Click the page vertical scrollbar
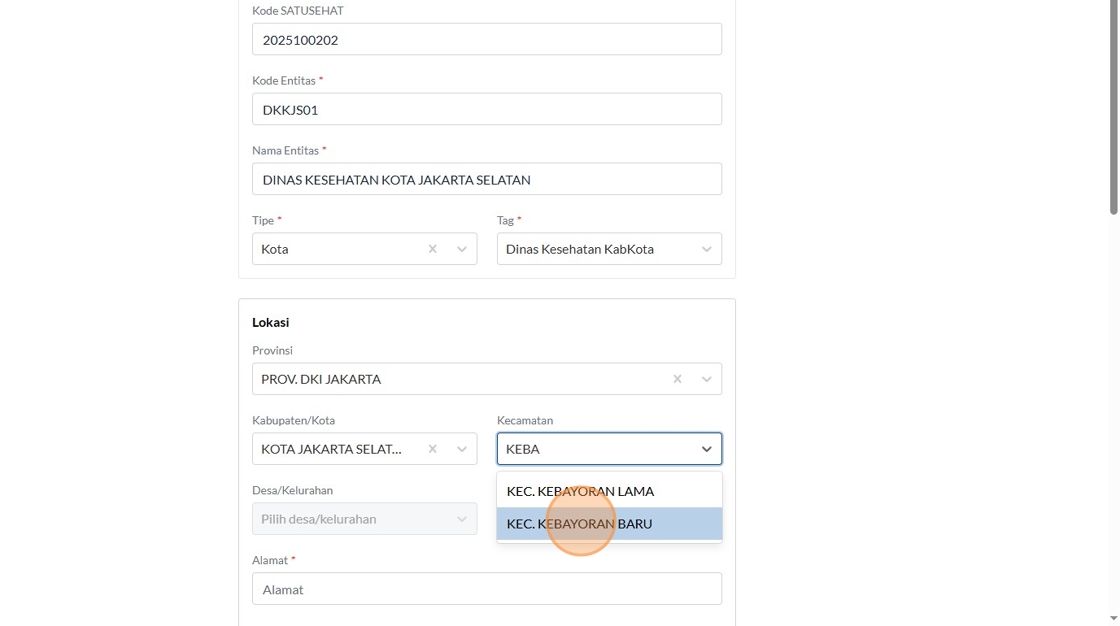This screenshot has height=626, width=1120. tap(1114, 110)
